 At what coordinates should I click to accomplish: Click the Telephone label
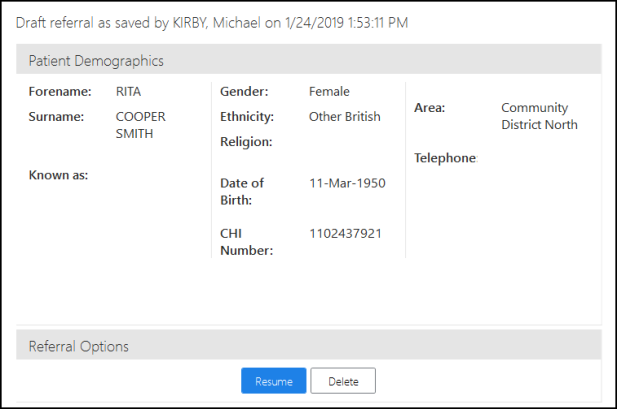pyautogui.click(x=446, y=158)
